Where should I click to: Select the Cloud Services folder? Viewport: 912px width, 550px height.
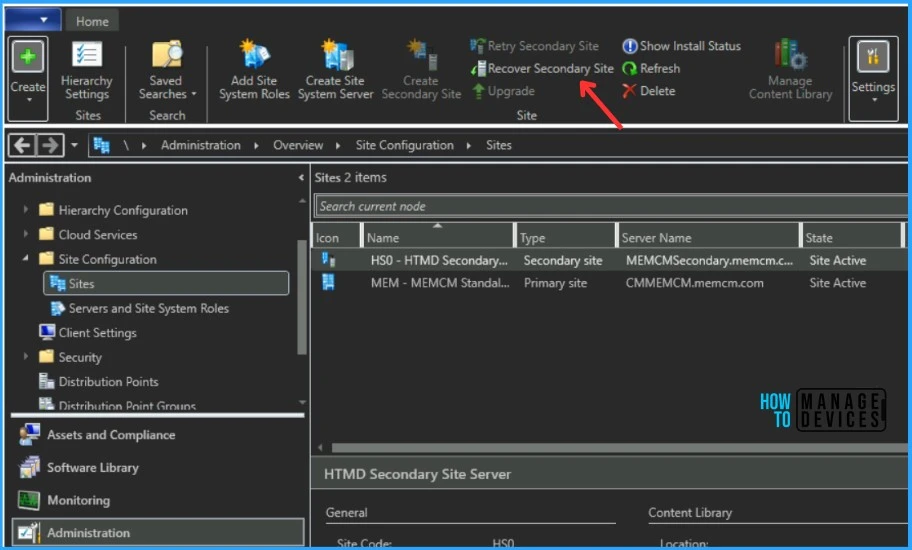point(88,235)
